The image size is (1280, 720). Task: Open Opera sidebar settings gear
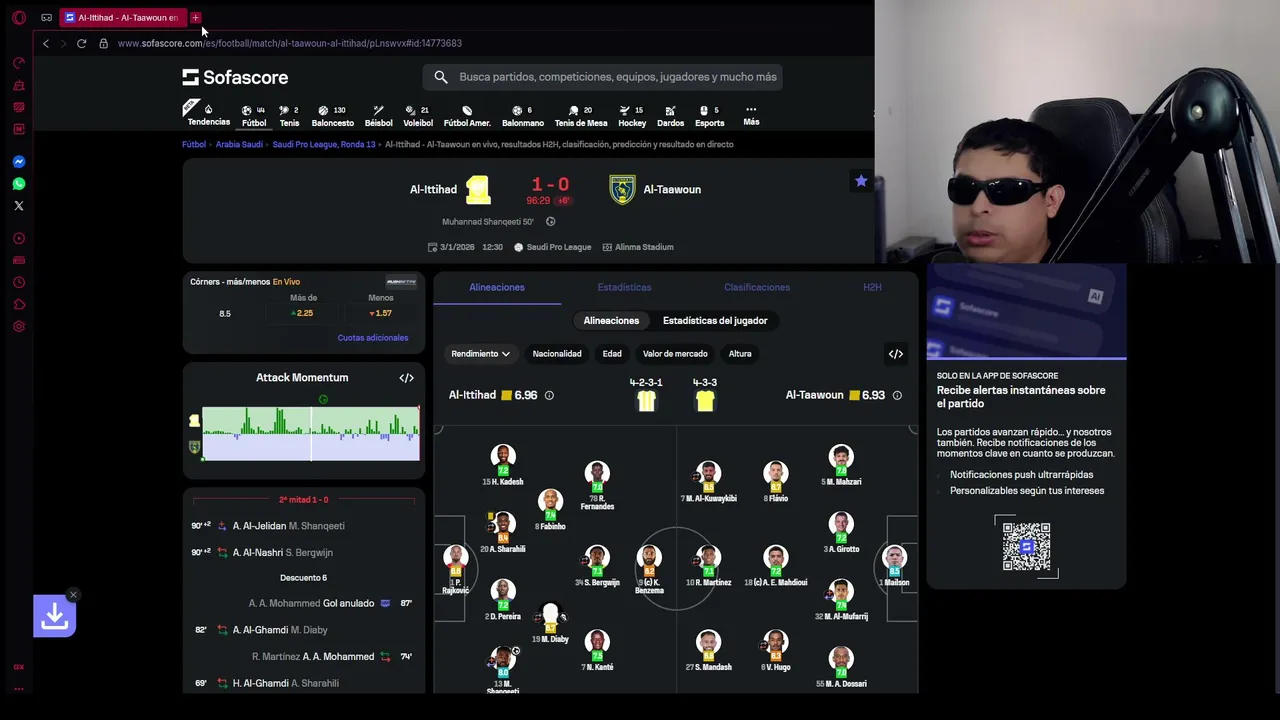tap(18, 326)
